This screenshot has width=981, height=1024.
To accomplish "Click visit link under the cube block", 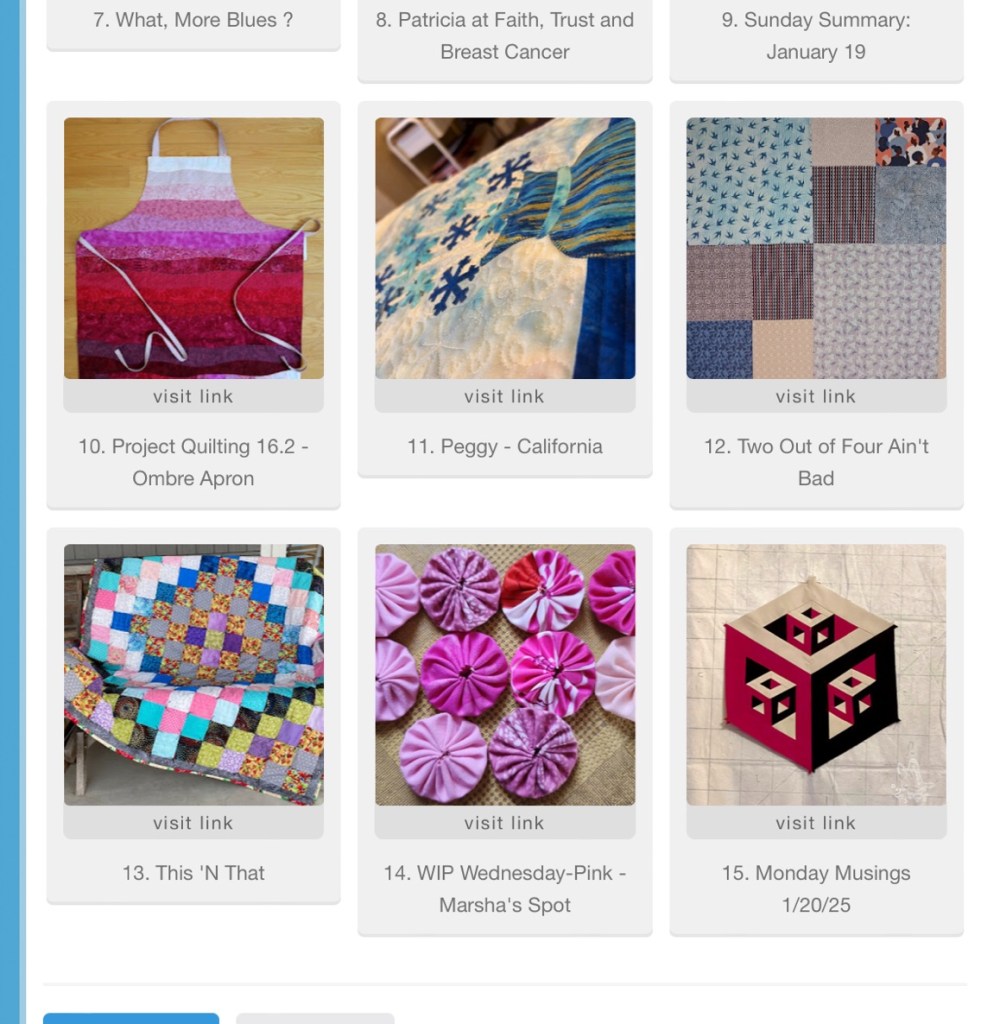I will [x=816, y=823].
